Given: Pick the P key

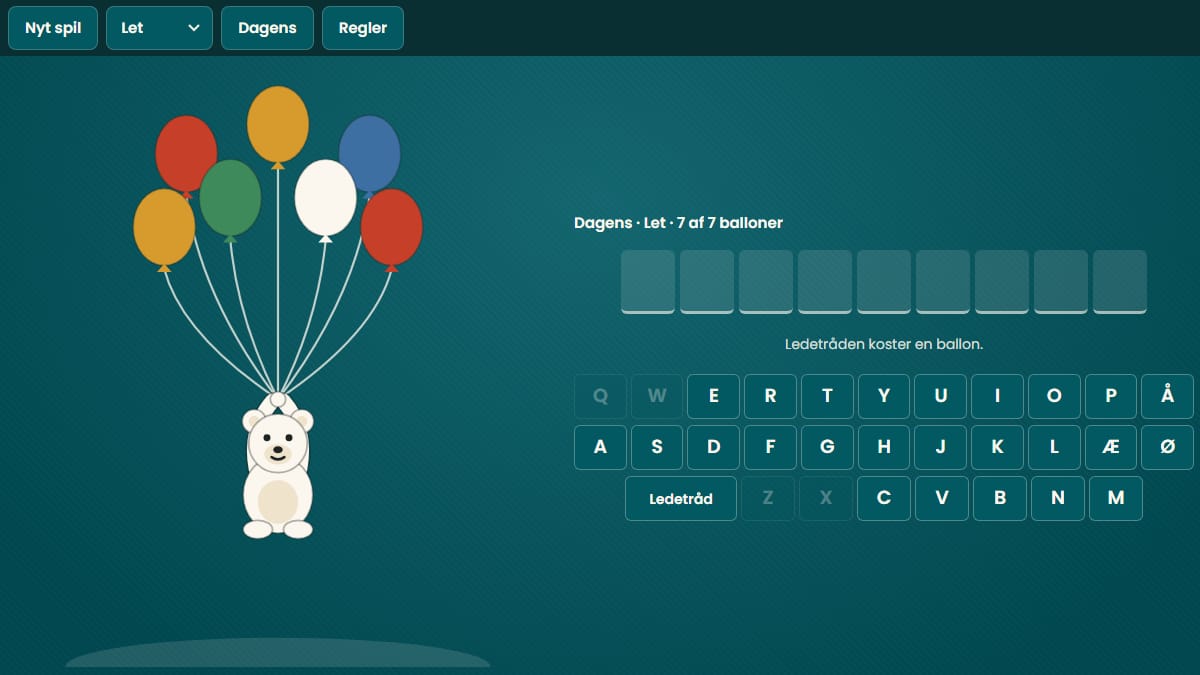Looking at the screenshot, I should (1111, 396).
